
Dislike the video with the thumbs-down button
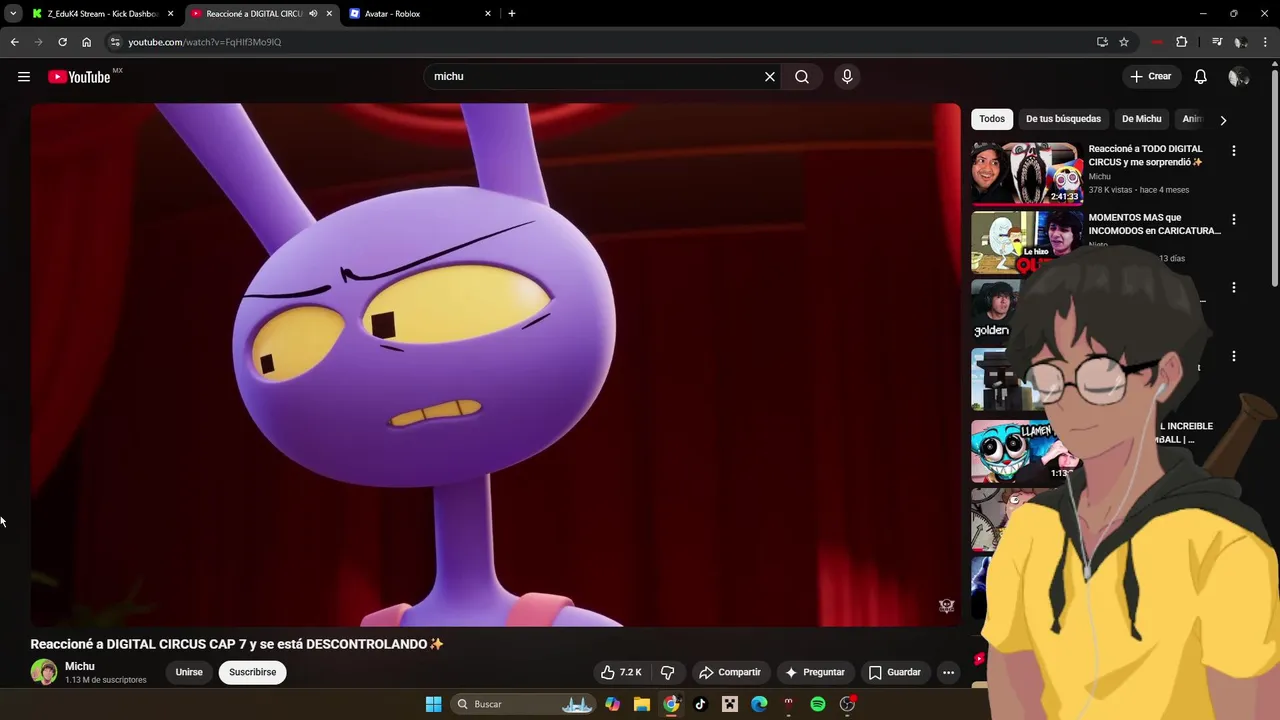click(x=668, y=673)
